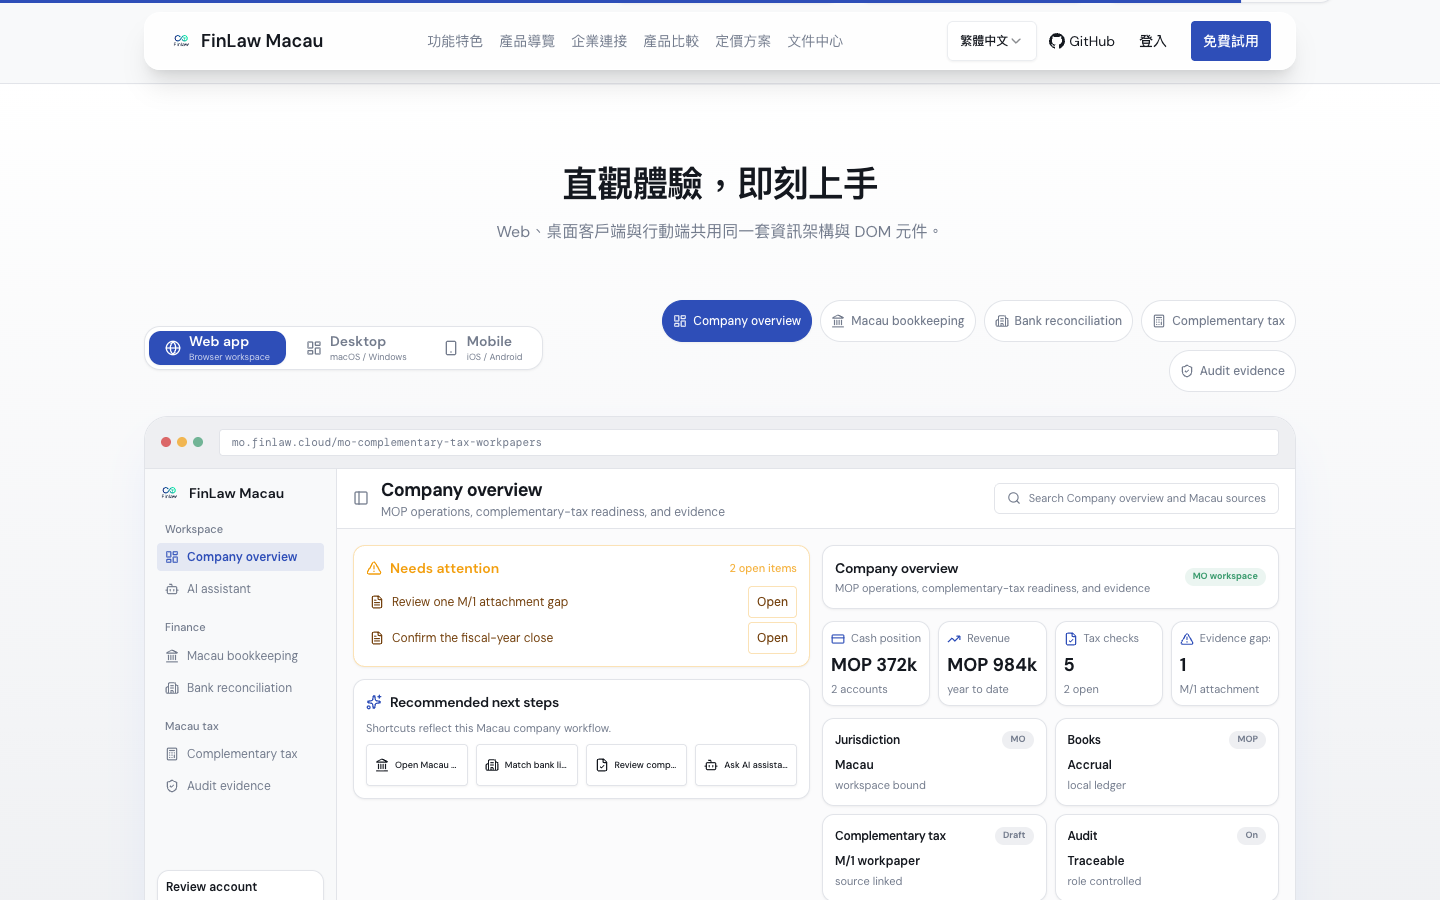Open Complementary tax in the sidebar
The width and height of the screenshot is (1440, 900).
[240, 754]
